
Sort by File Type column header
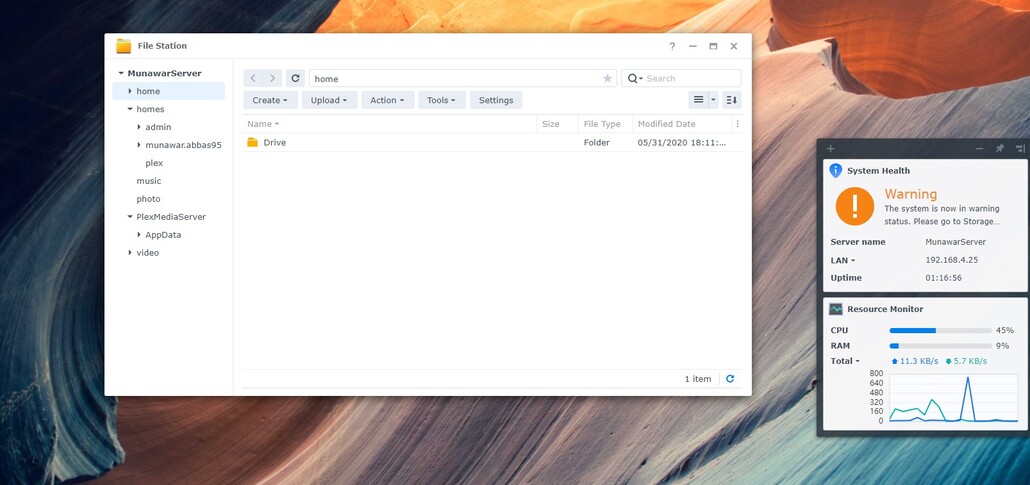(605, 124)
